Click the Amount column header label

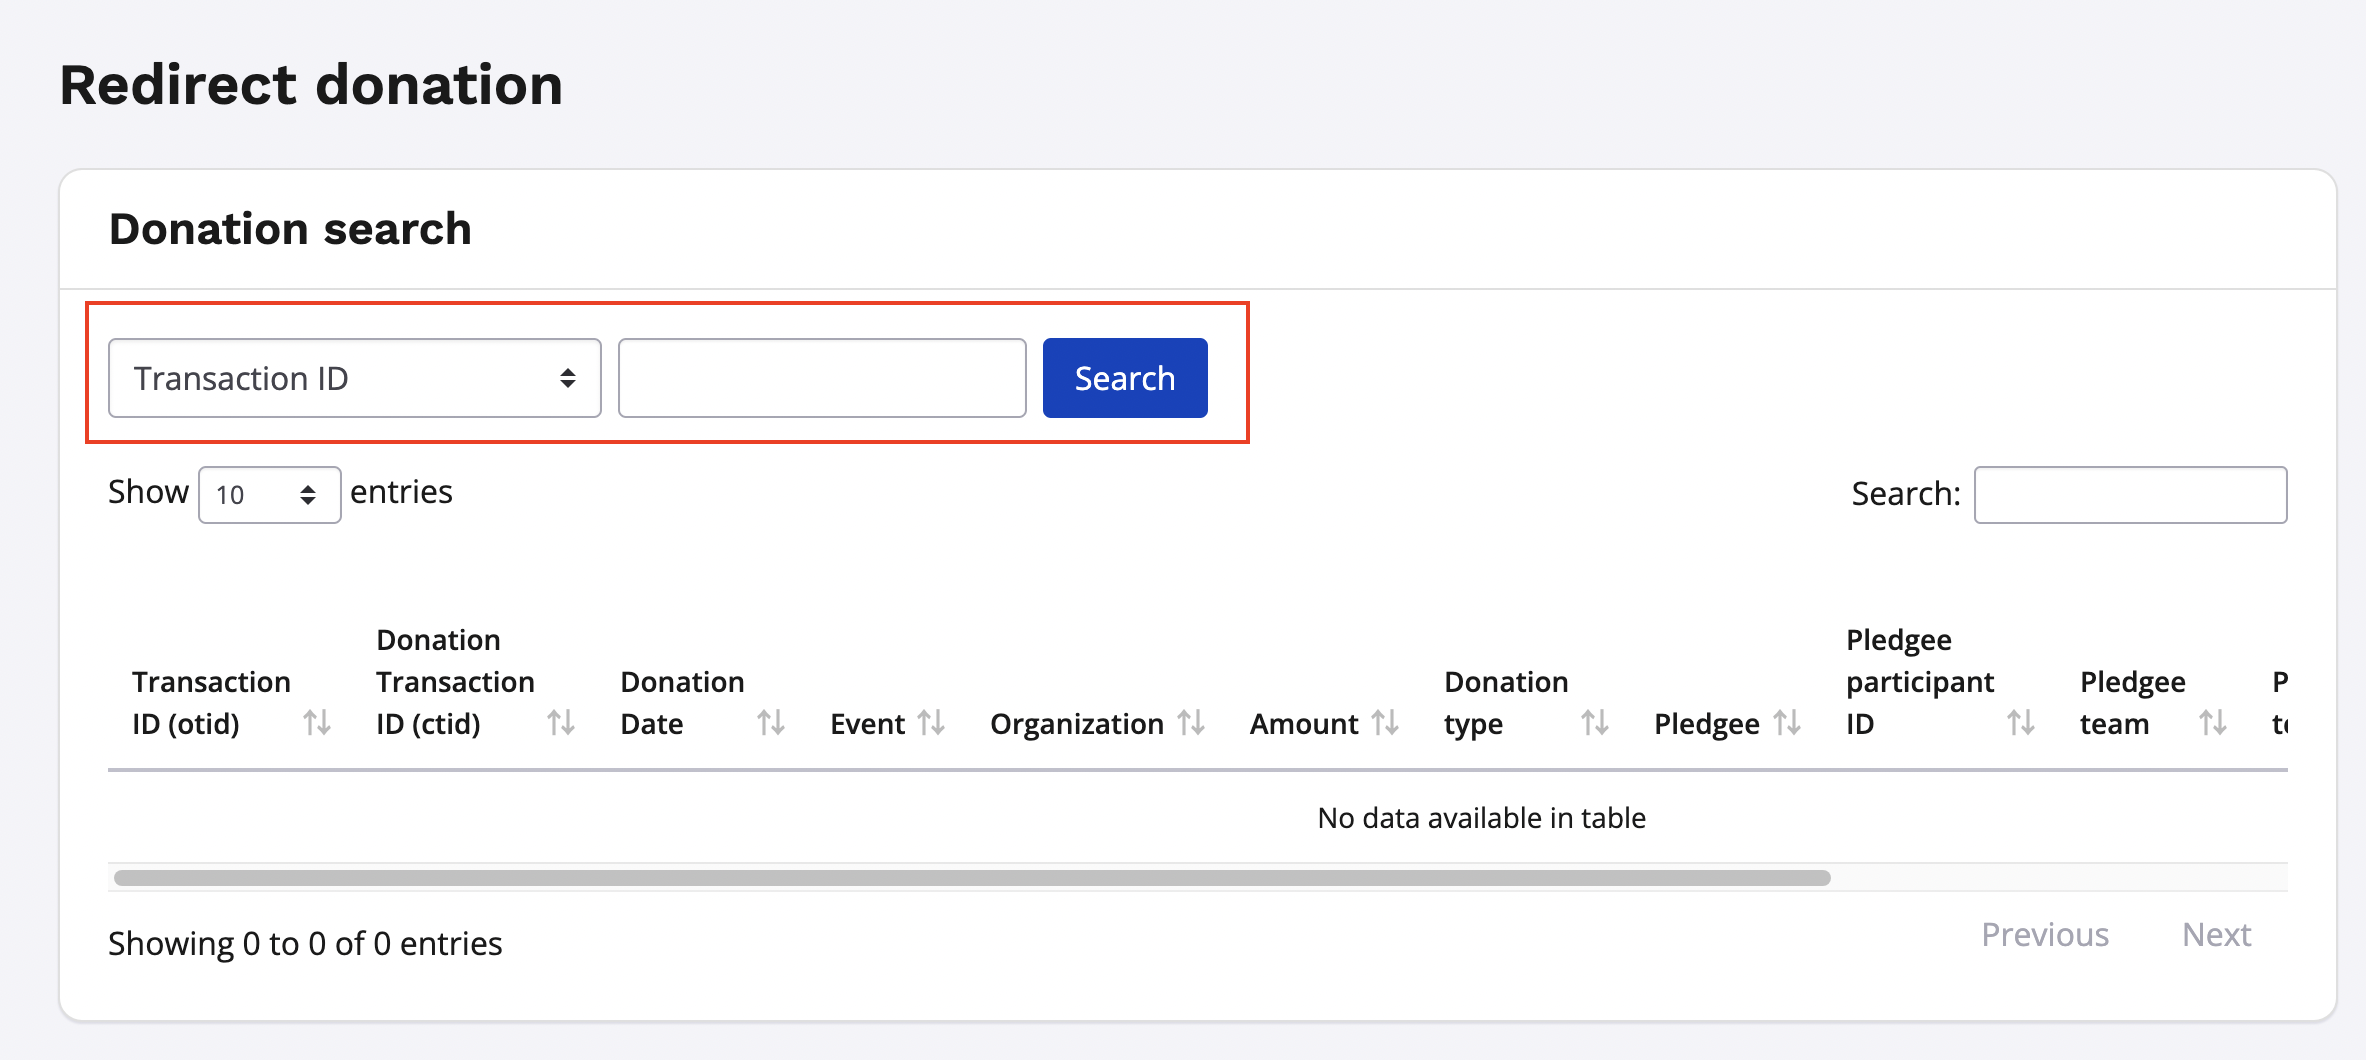1303,724
